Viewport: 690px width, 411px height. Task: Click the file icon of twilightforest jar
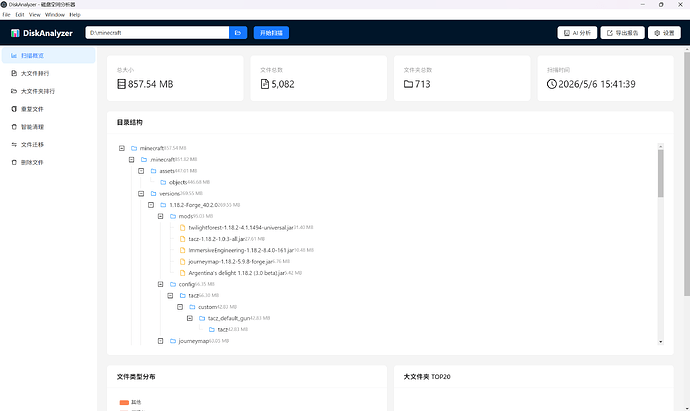click(x=183, y=228)
